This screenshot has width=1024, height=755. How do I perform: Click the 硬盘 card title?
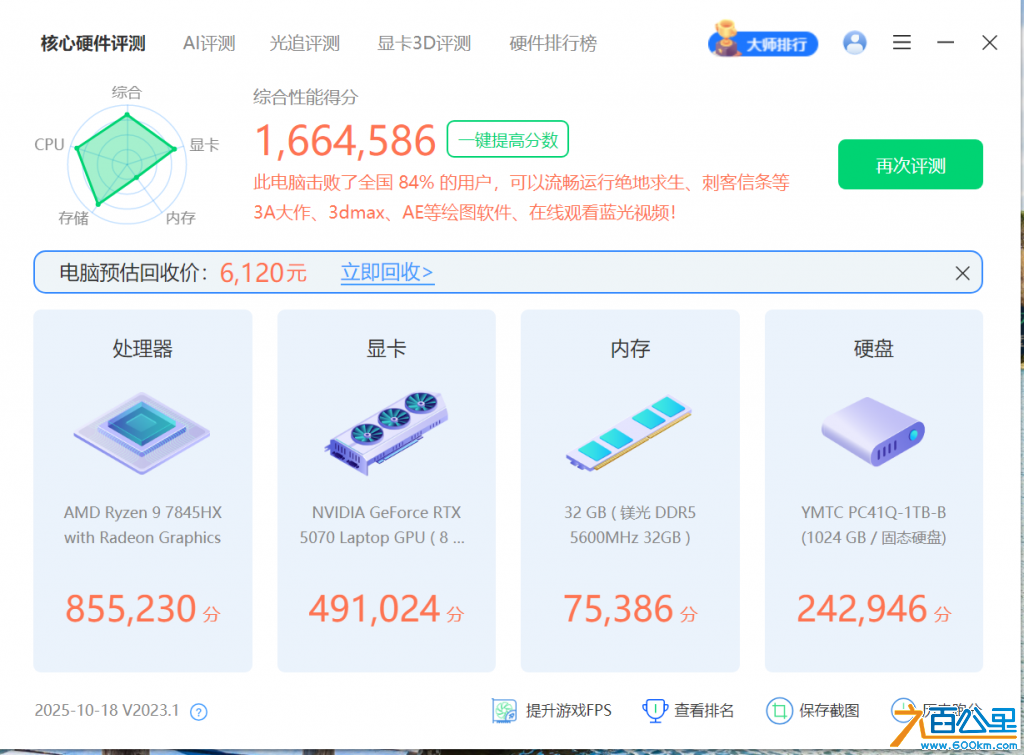coord(873,349)
